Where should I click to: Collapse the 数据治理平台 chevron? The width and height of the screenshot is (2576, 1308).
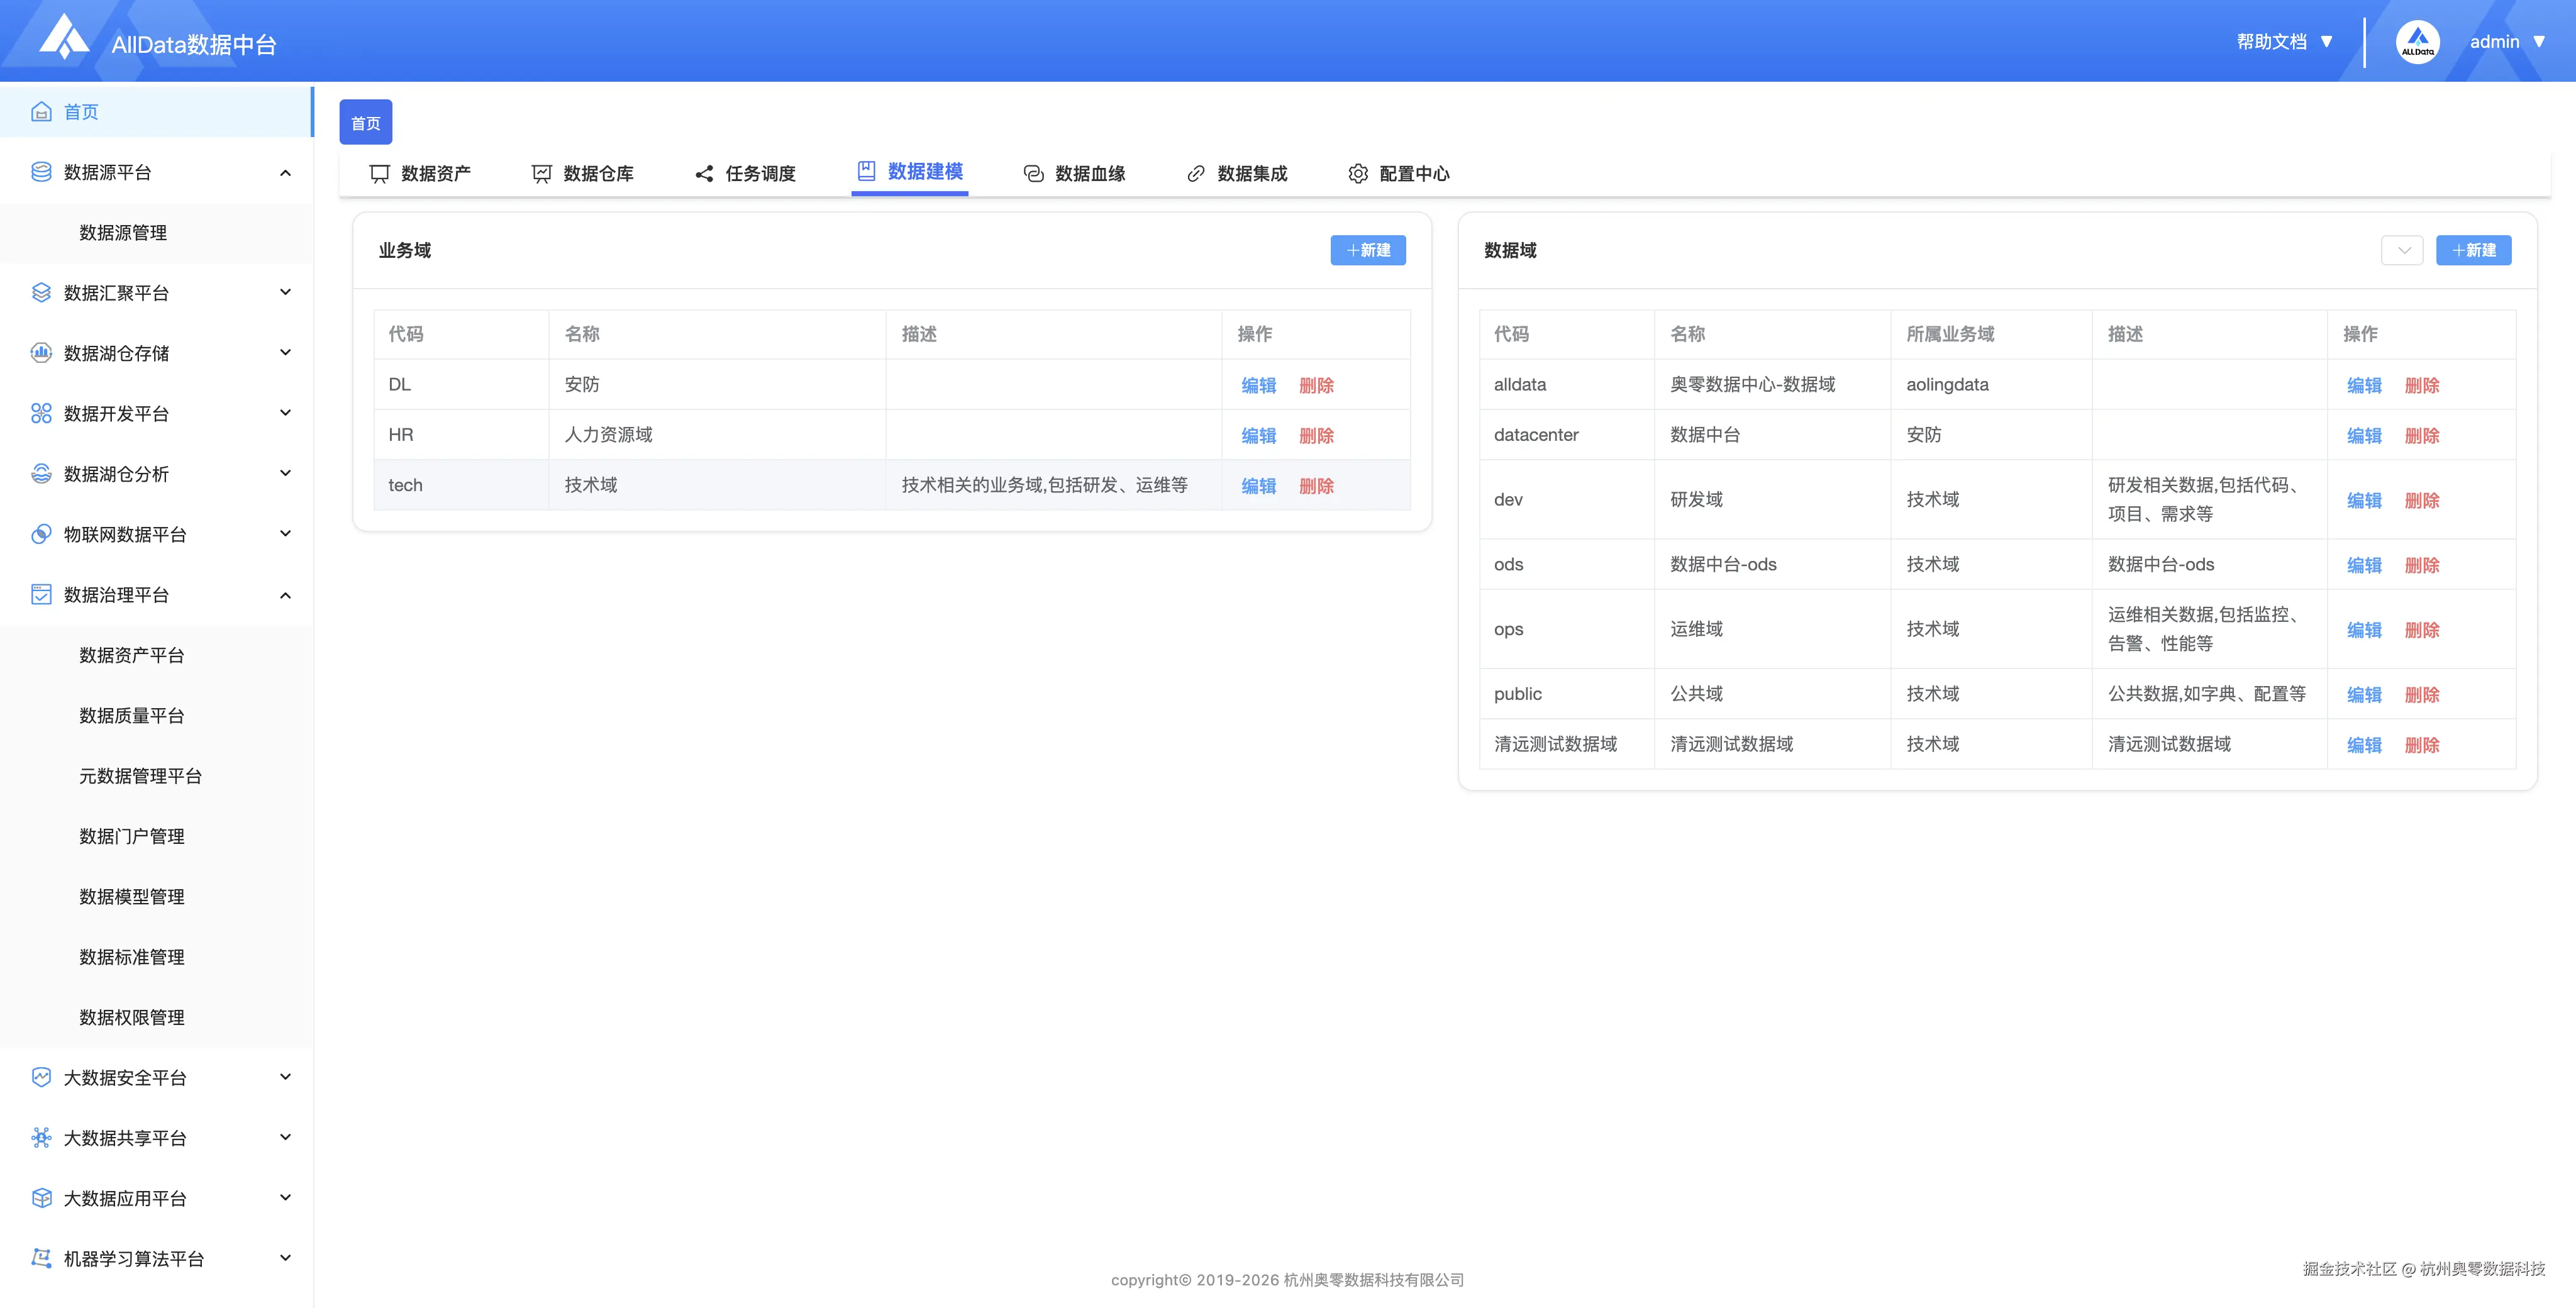click(x=285, y=595)
